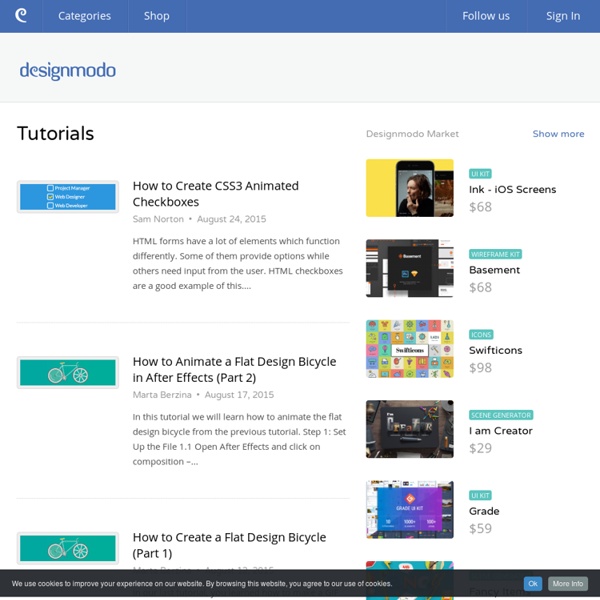Viewport: 600px width, 600px height.
Task: Click Sign In in the navbar
Action: pyautogui.click(x=563, y=16)
